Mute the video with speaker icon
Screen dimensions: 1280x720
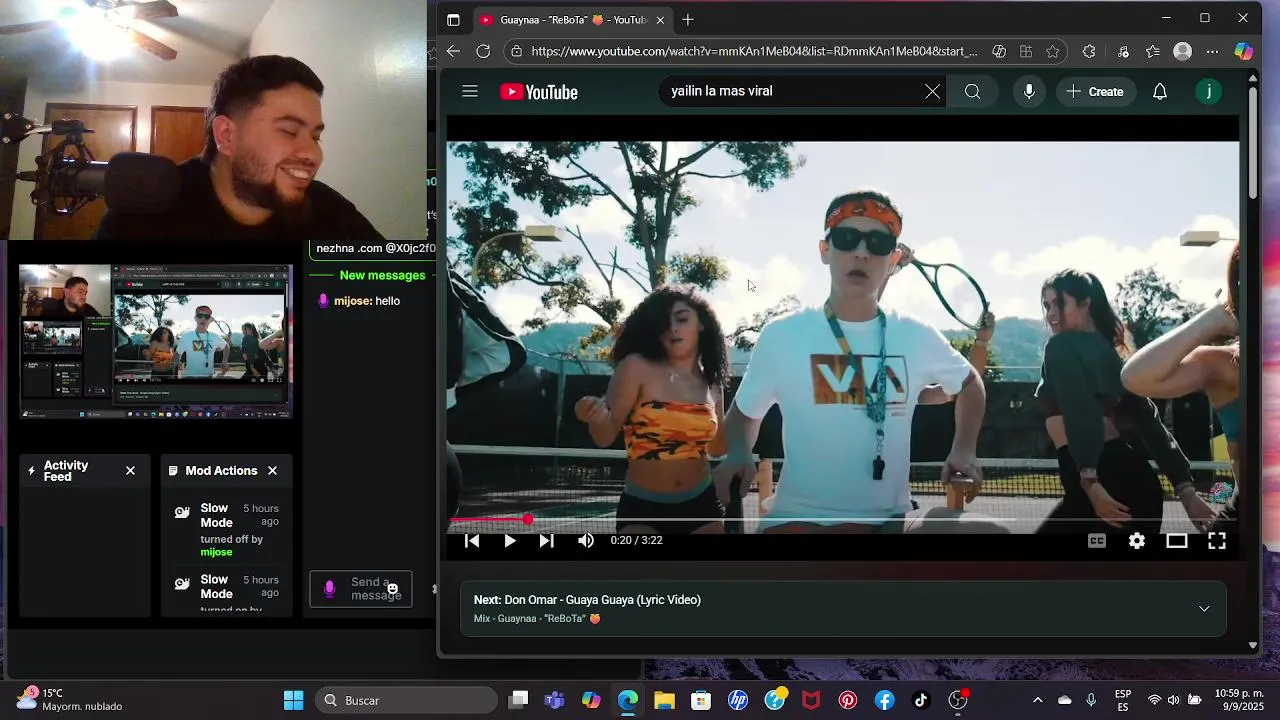click(586, 540)
